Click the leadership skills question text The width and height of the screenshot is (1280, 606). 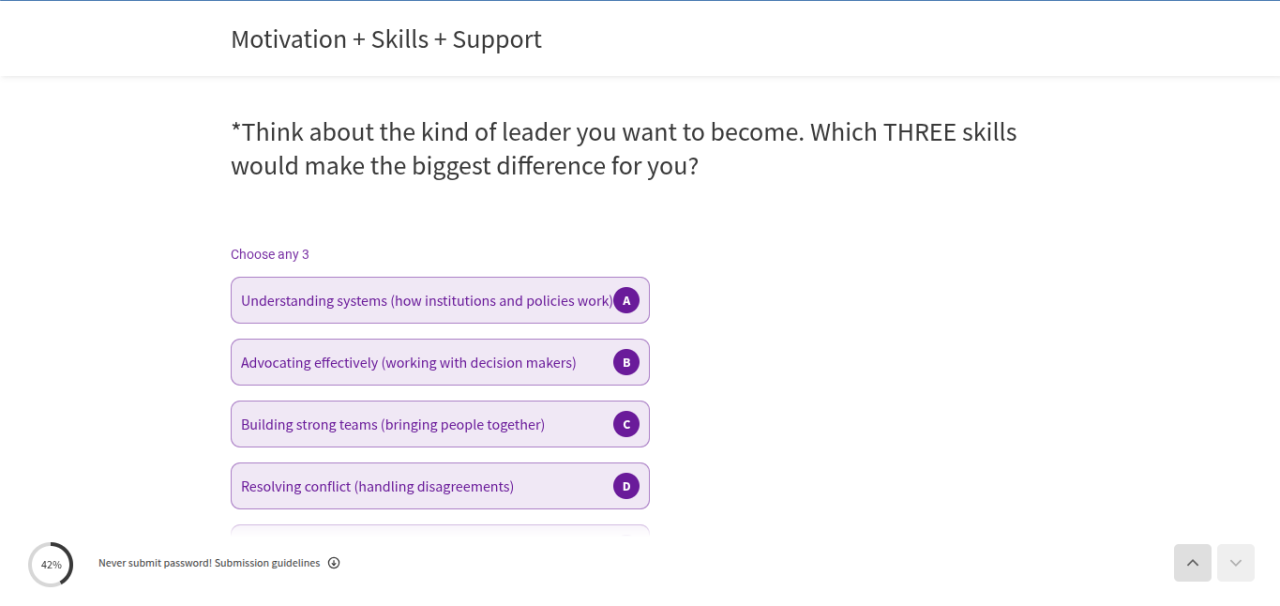[x=623, y=148]
